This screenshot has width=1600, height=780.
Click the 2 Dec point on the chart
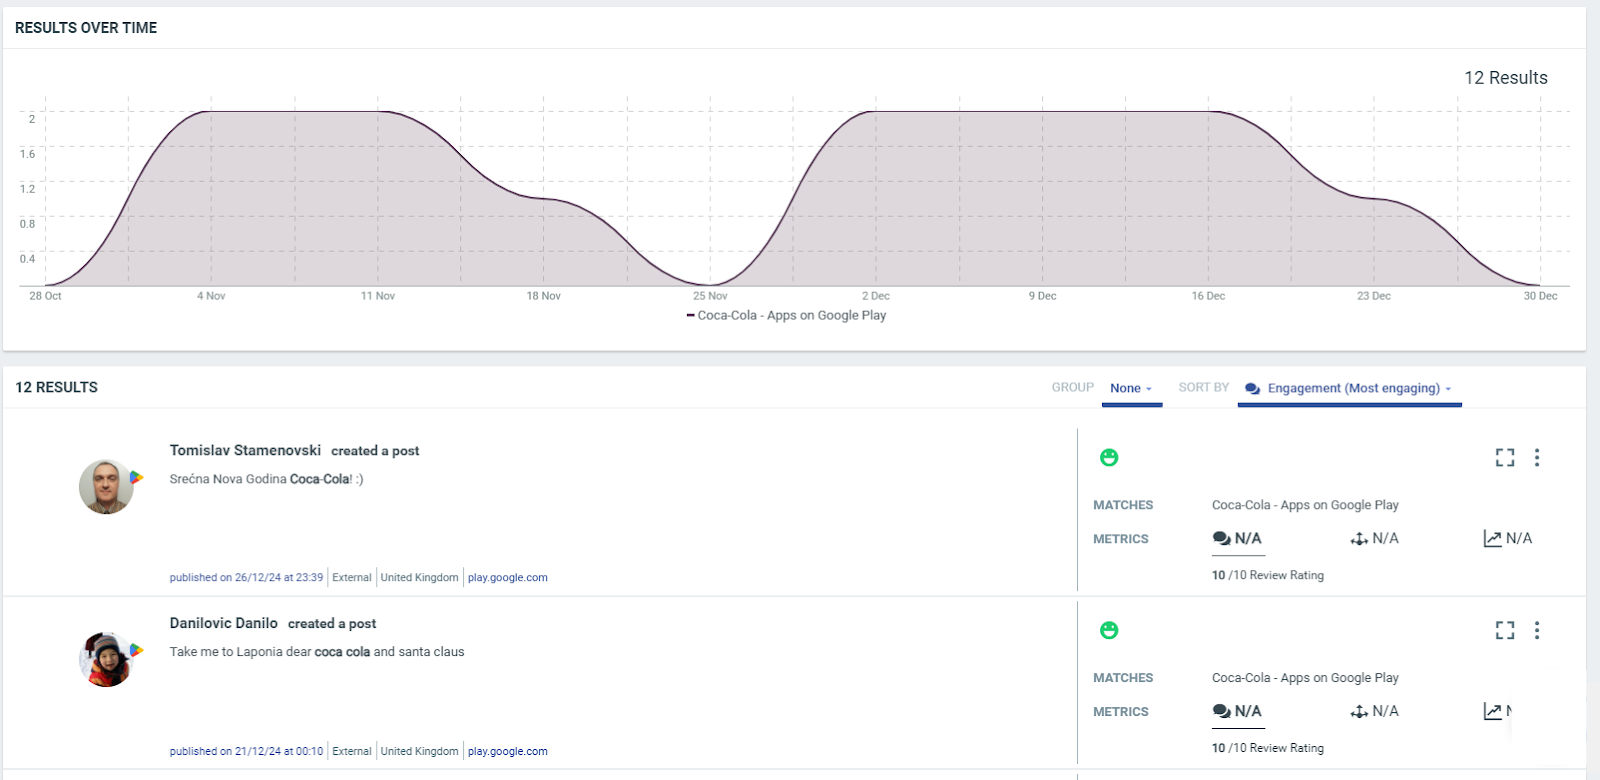[x=876, y=111]
